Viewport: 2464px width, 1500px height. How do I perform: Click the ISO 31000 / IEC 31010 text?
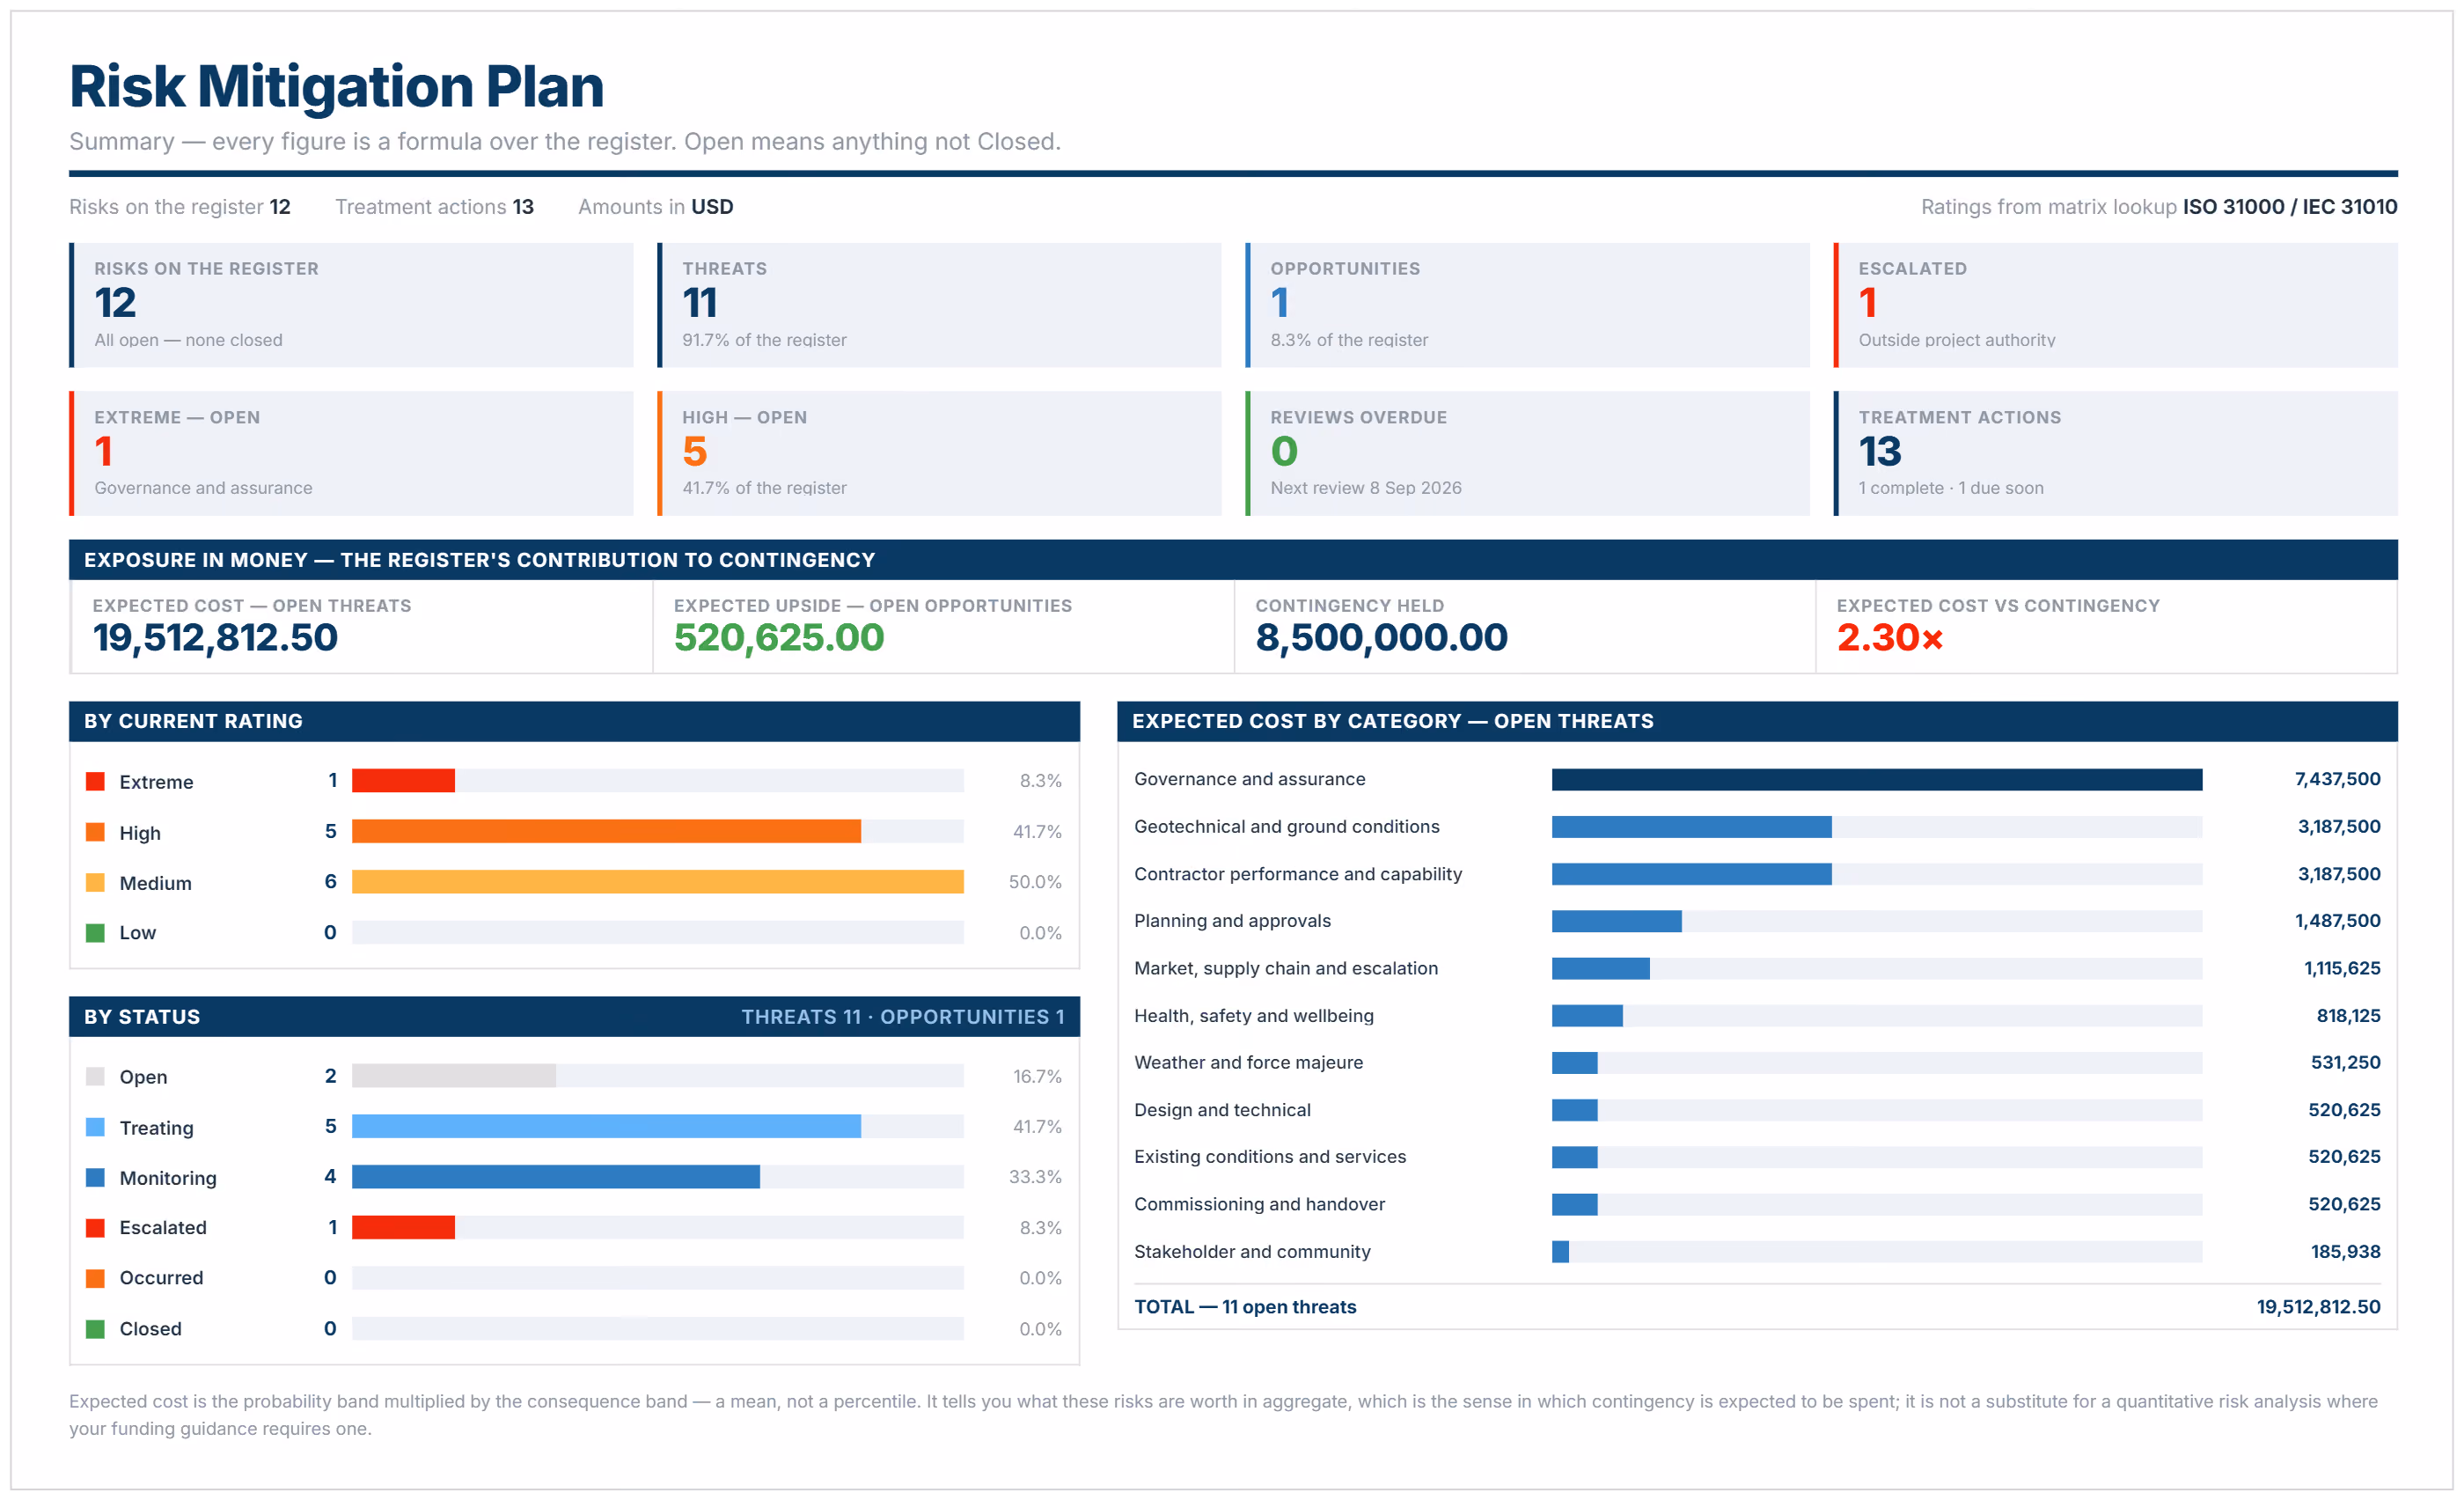click(2289, 207)
